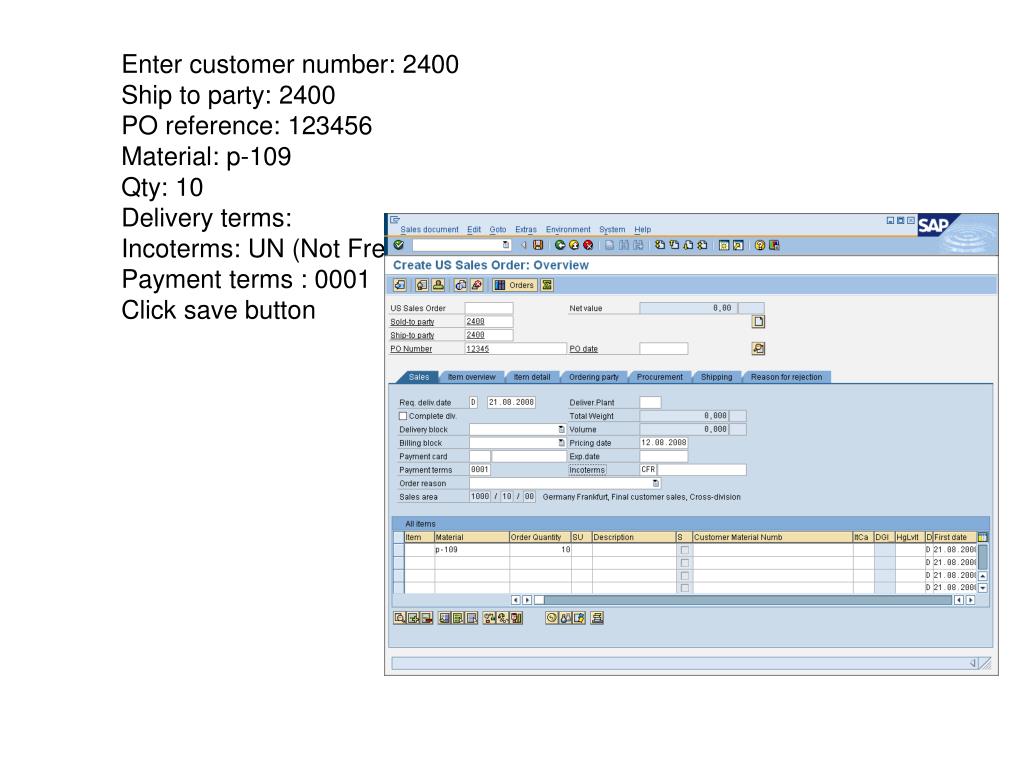Viewport: 1024px width, 768px height.
Task: Open the Goto menu
Action: pyautogui.click(x=498, y=230)
